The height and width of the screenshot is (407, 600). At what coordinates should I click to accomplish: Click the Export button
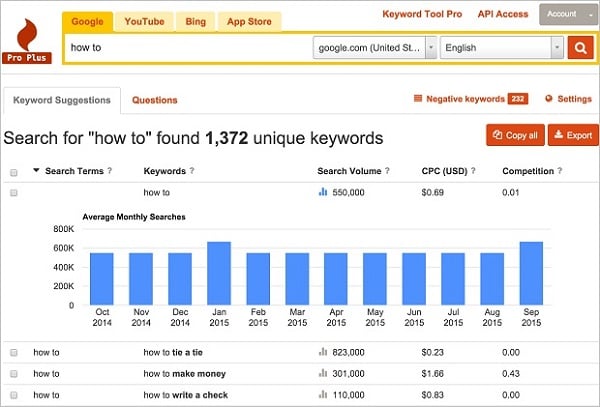(x=573, y=135)
